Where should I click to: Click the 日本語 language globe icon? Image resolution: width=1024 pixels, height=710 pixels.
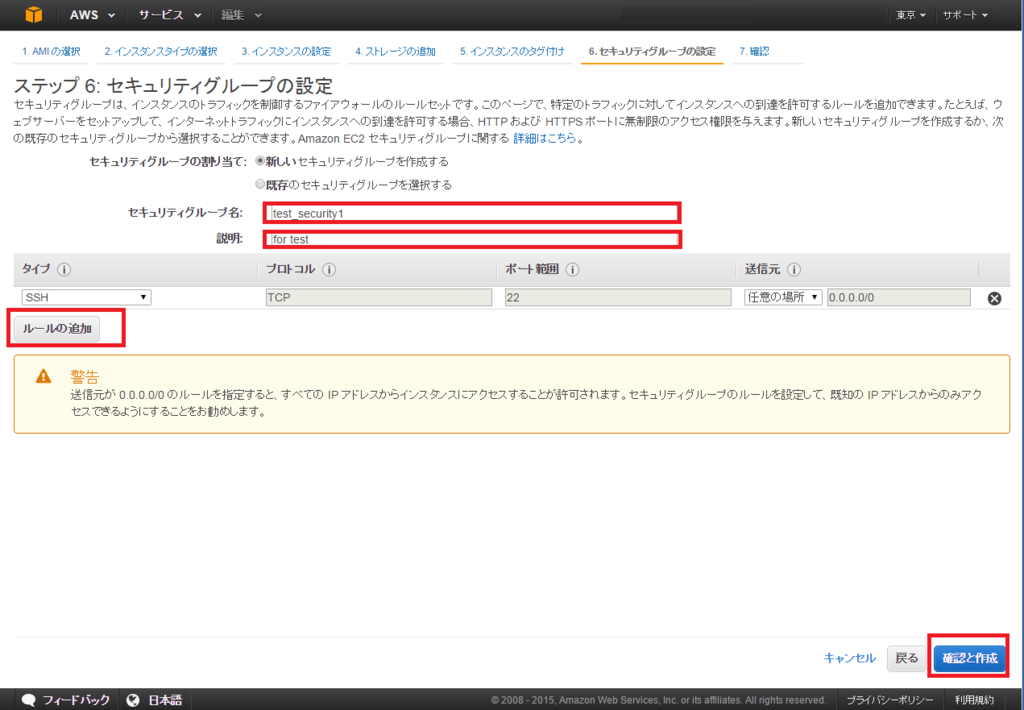coord(133,700)
